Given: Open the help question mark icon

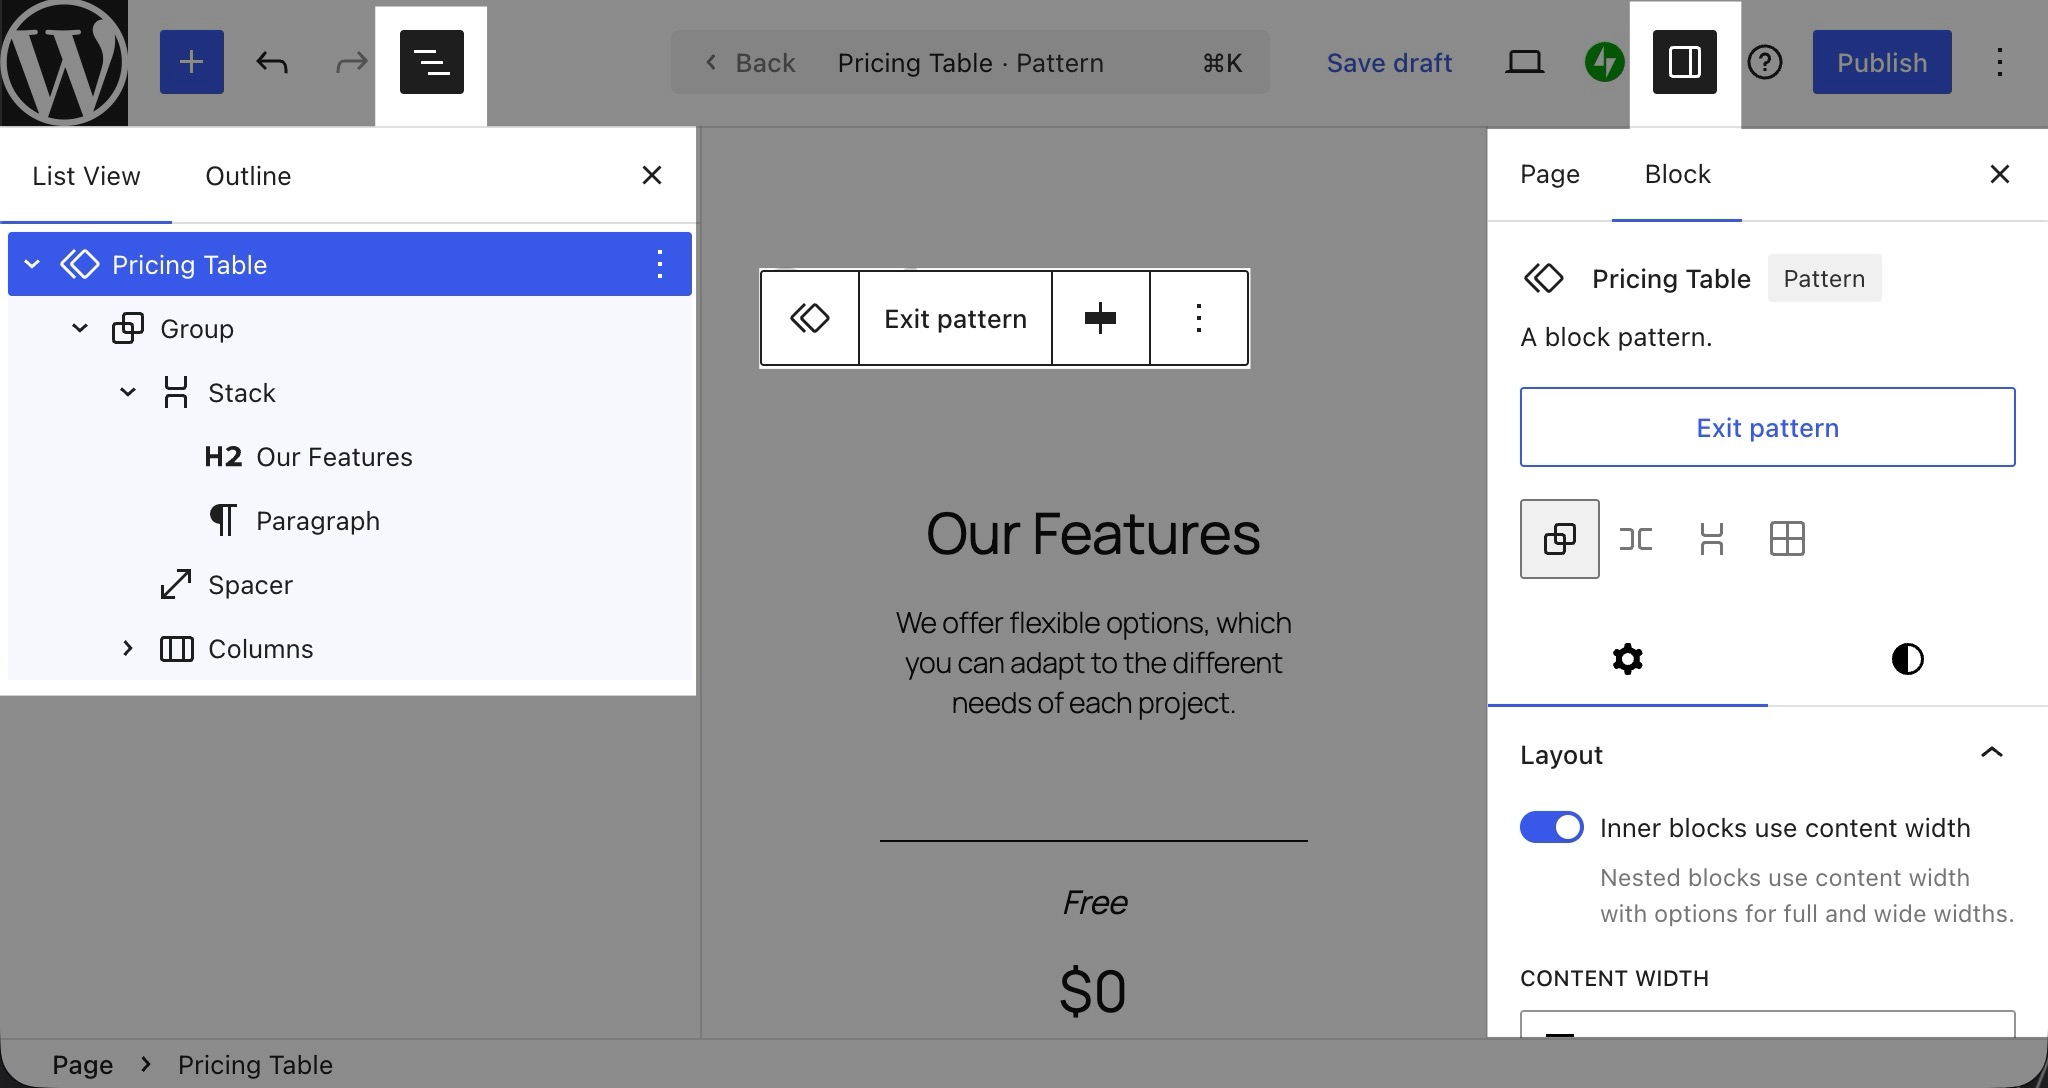Looking at the screenshot, I should 1765,62.
